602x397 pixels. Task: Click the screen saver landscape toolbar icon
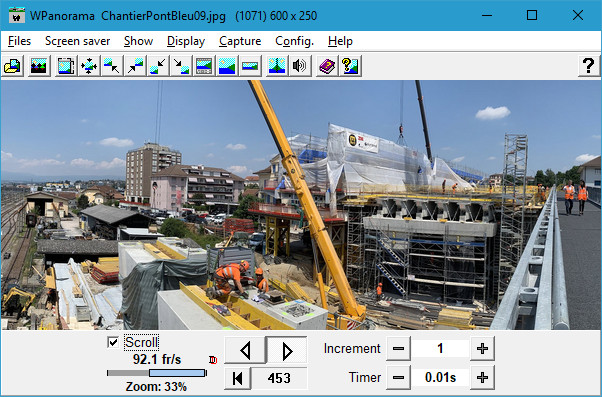[39, 66]
